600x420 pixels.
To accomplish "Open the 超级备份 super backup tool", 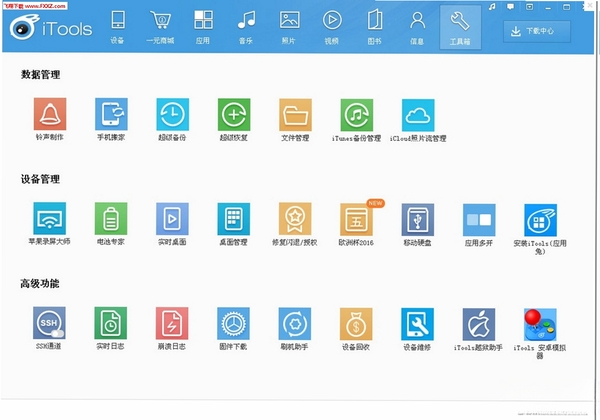I will click(173, 114).
